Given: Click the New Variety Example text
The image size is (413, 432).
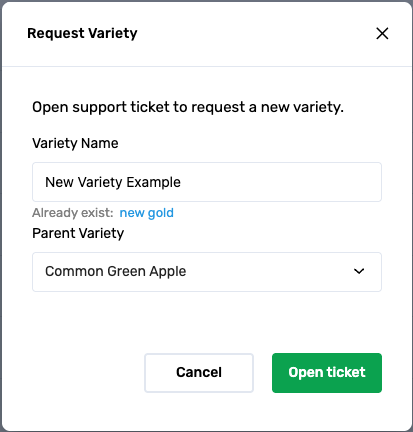Looking at the screenshot, I should coord(113,182).
